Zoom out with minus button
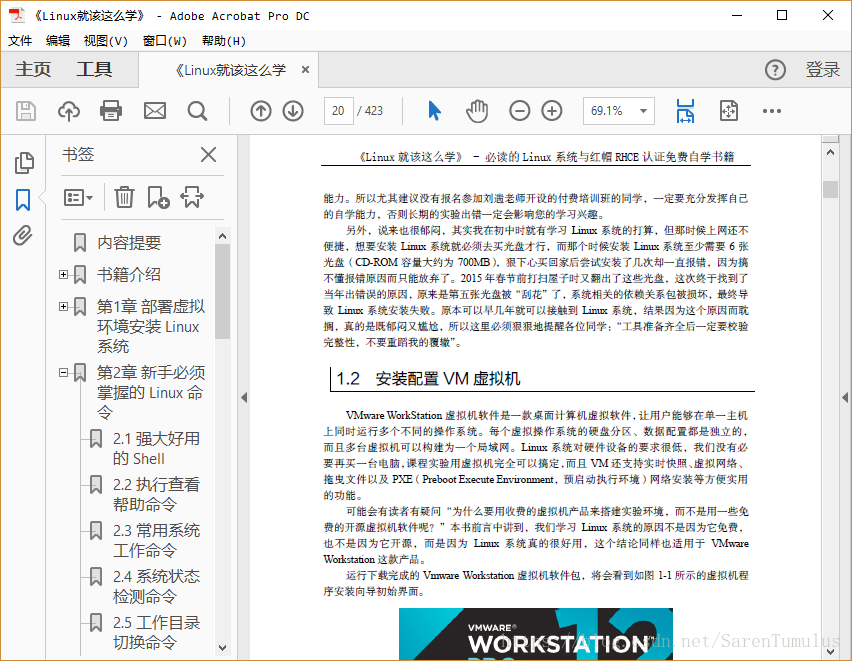Image resolution: width=852 pixels, height=661 pixels. [519, 111]
